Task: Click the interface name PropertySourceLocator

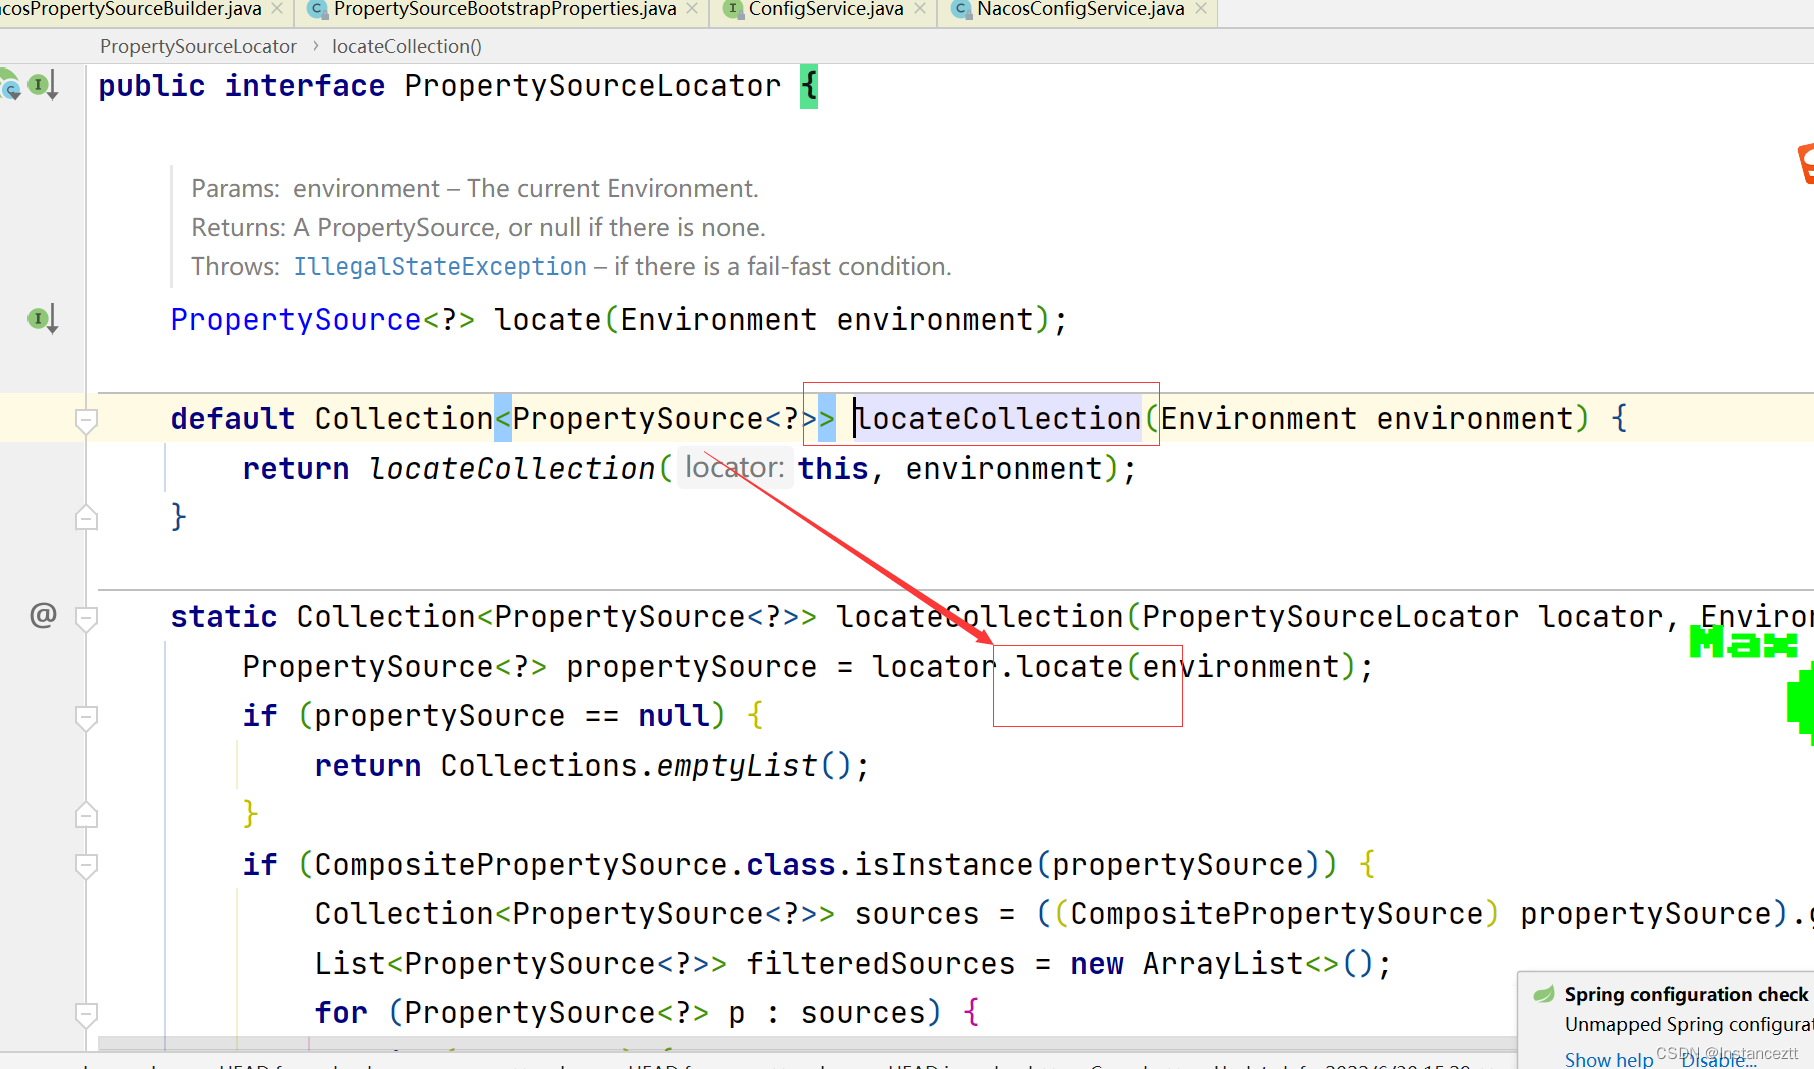Action: 592,86
